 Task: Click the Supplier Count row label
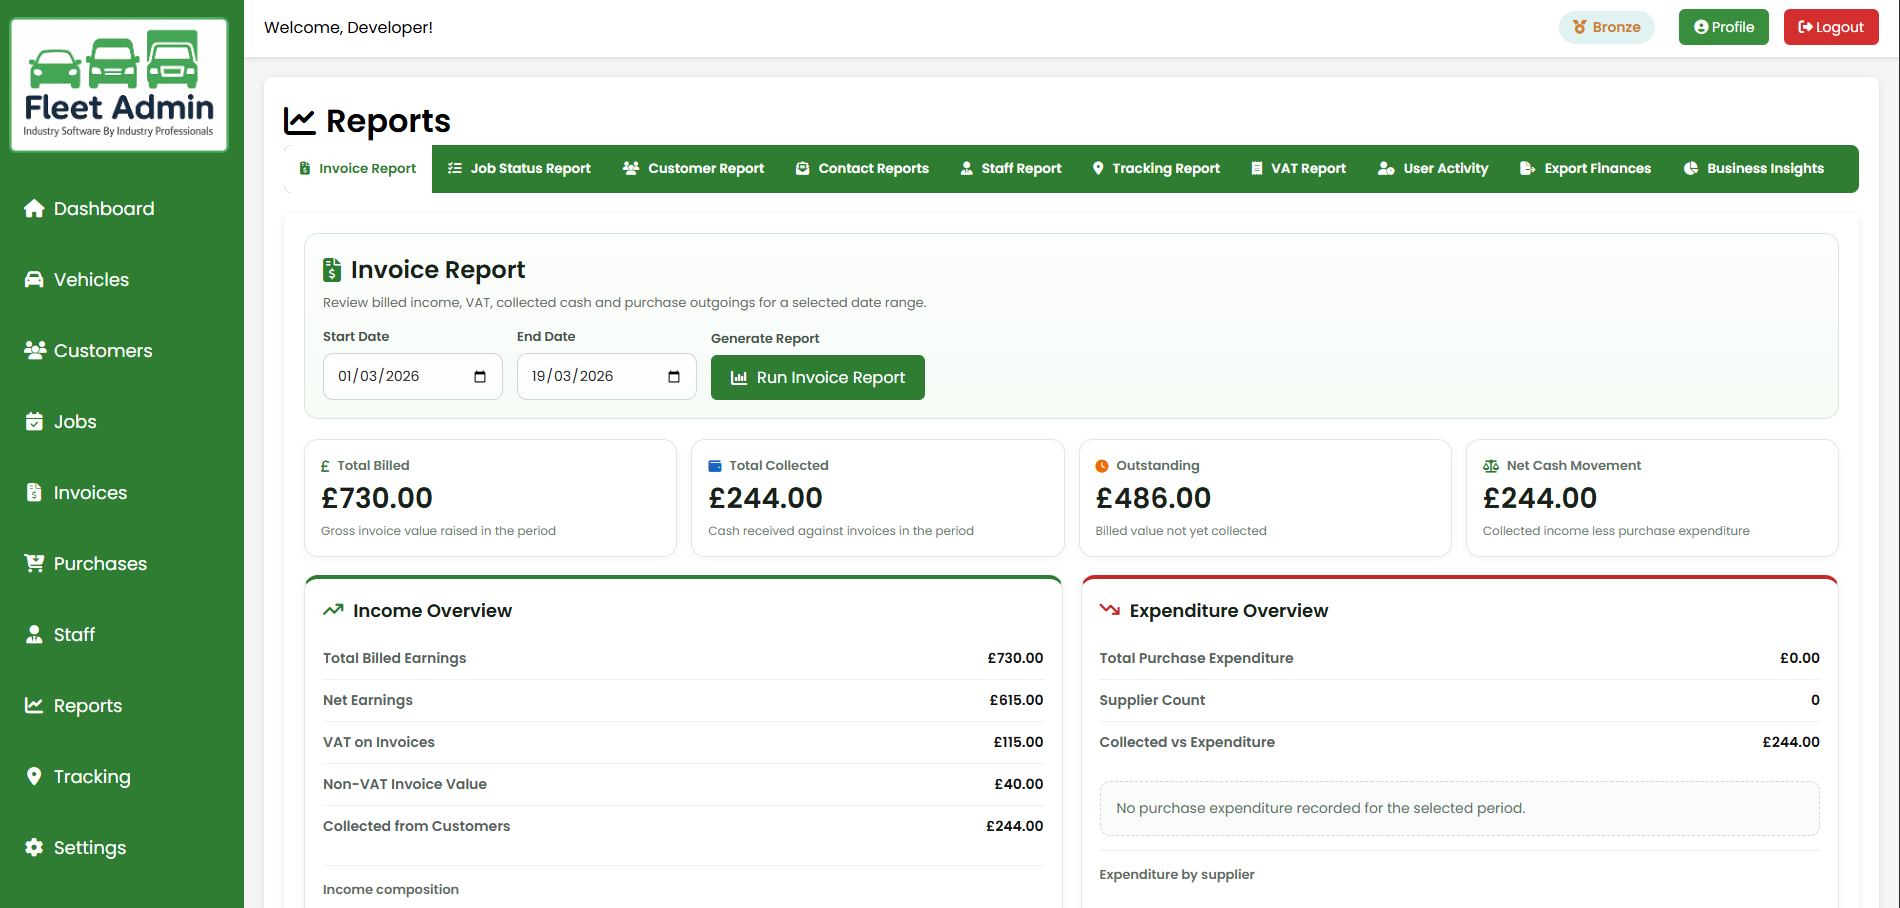click(x=1152, y=700)
